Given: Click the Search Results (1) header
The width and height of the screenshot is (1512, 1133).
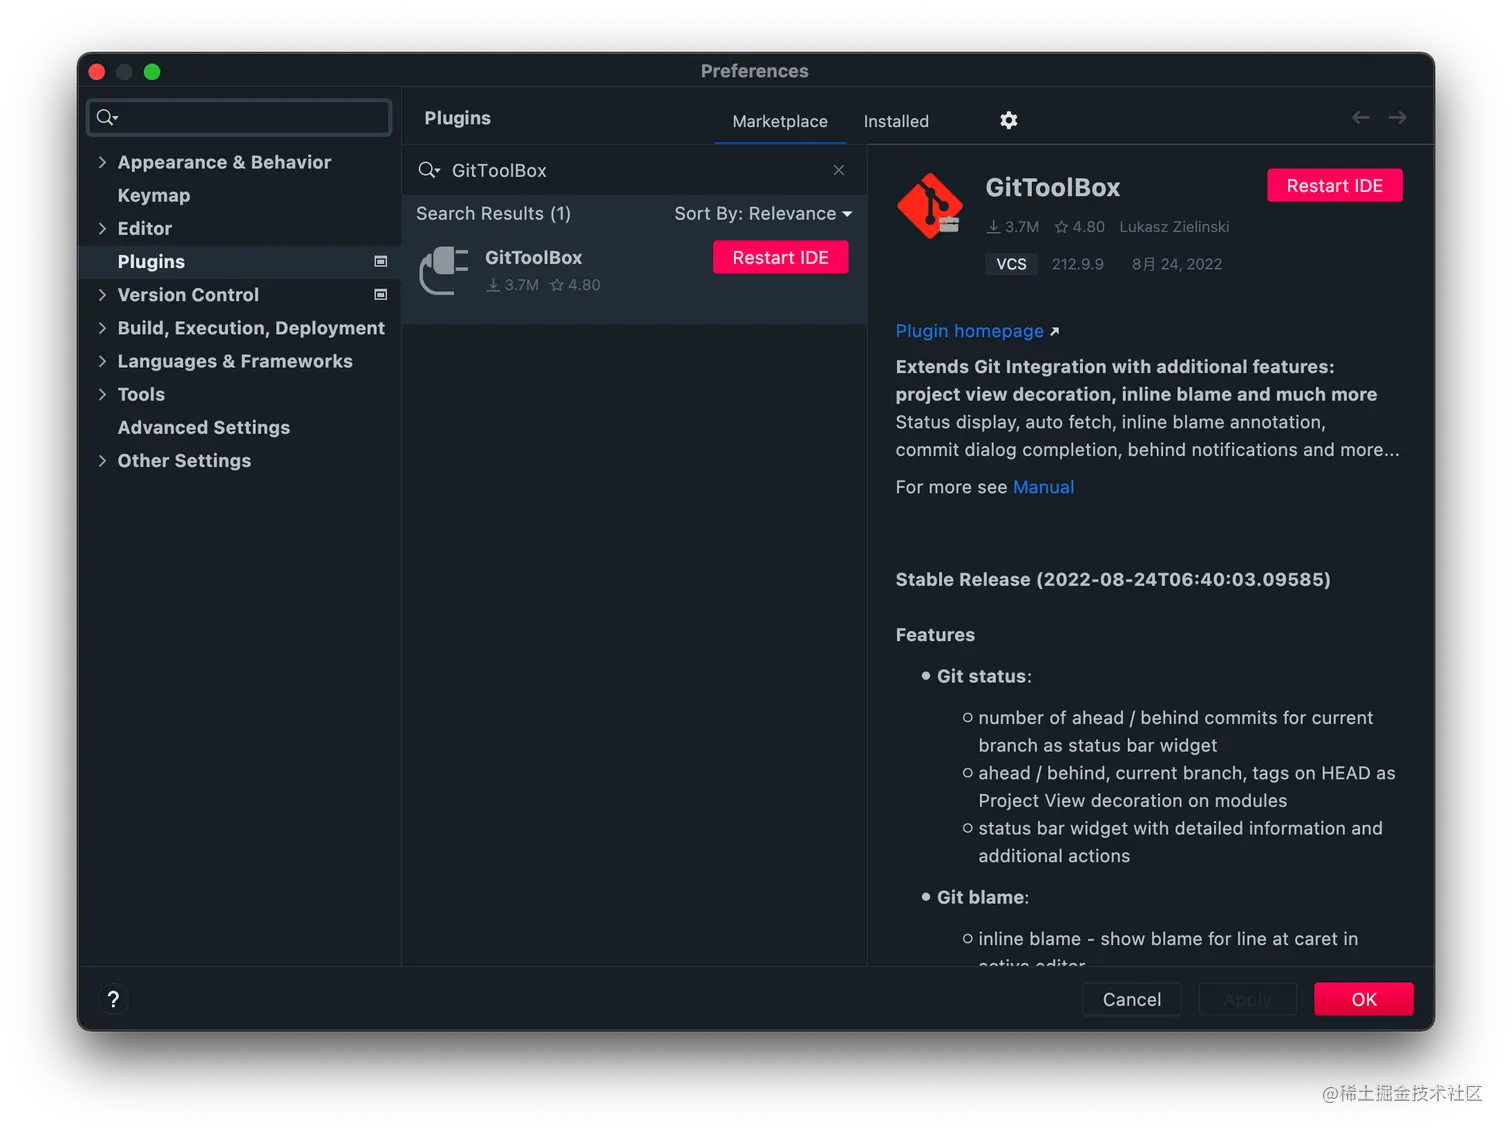Looking at the screenshot, I should pos(493,213).
